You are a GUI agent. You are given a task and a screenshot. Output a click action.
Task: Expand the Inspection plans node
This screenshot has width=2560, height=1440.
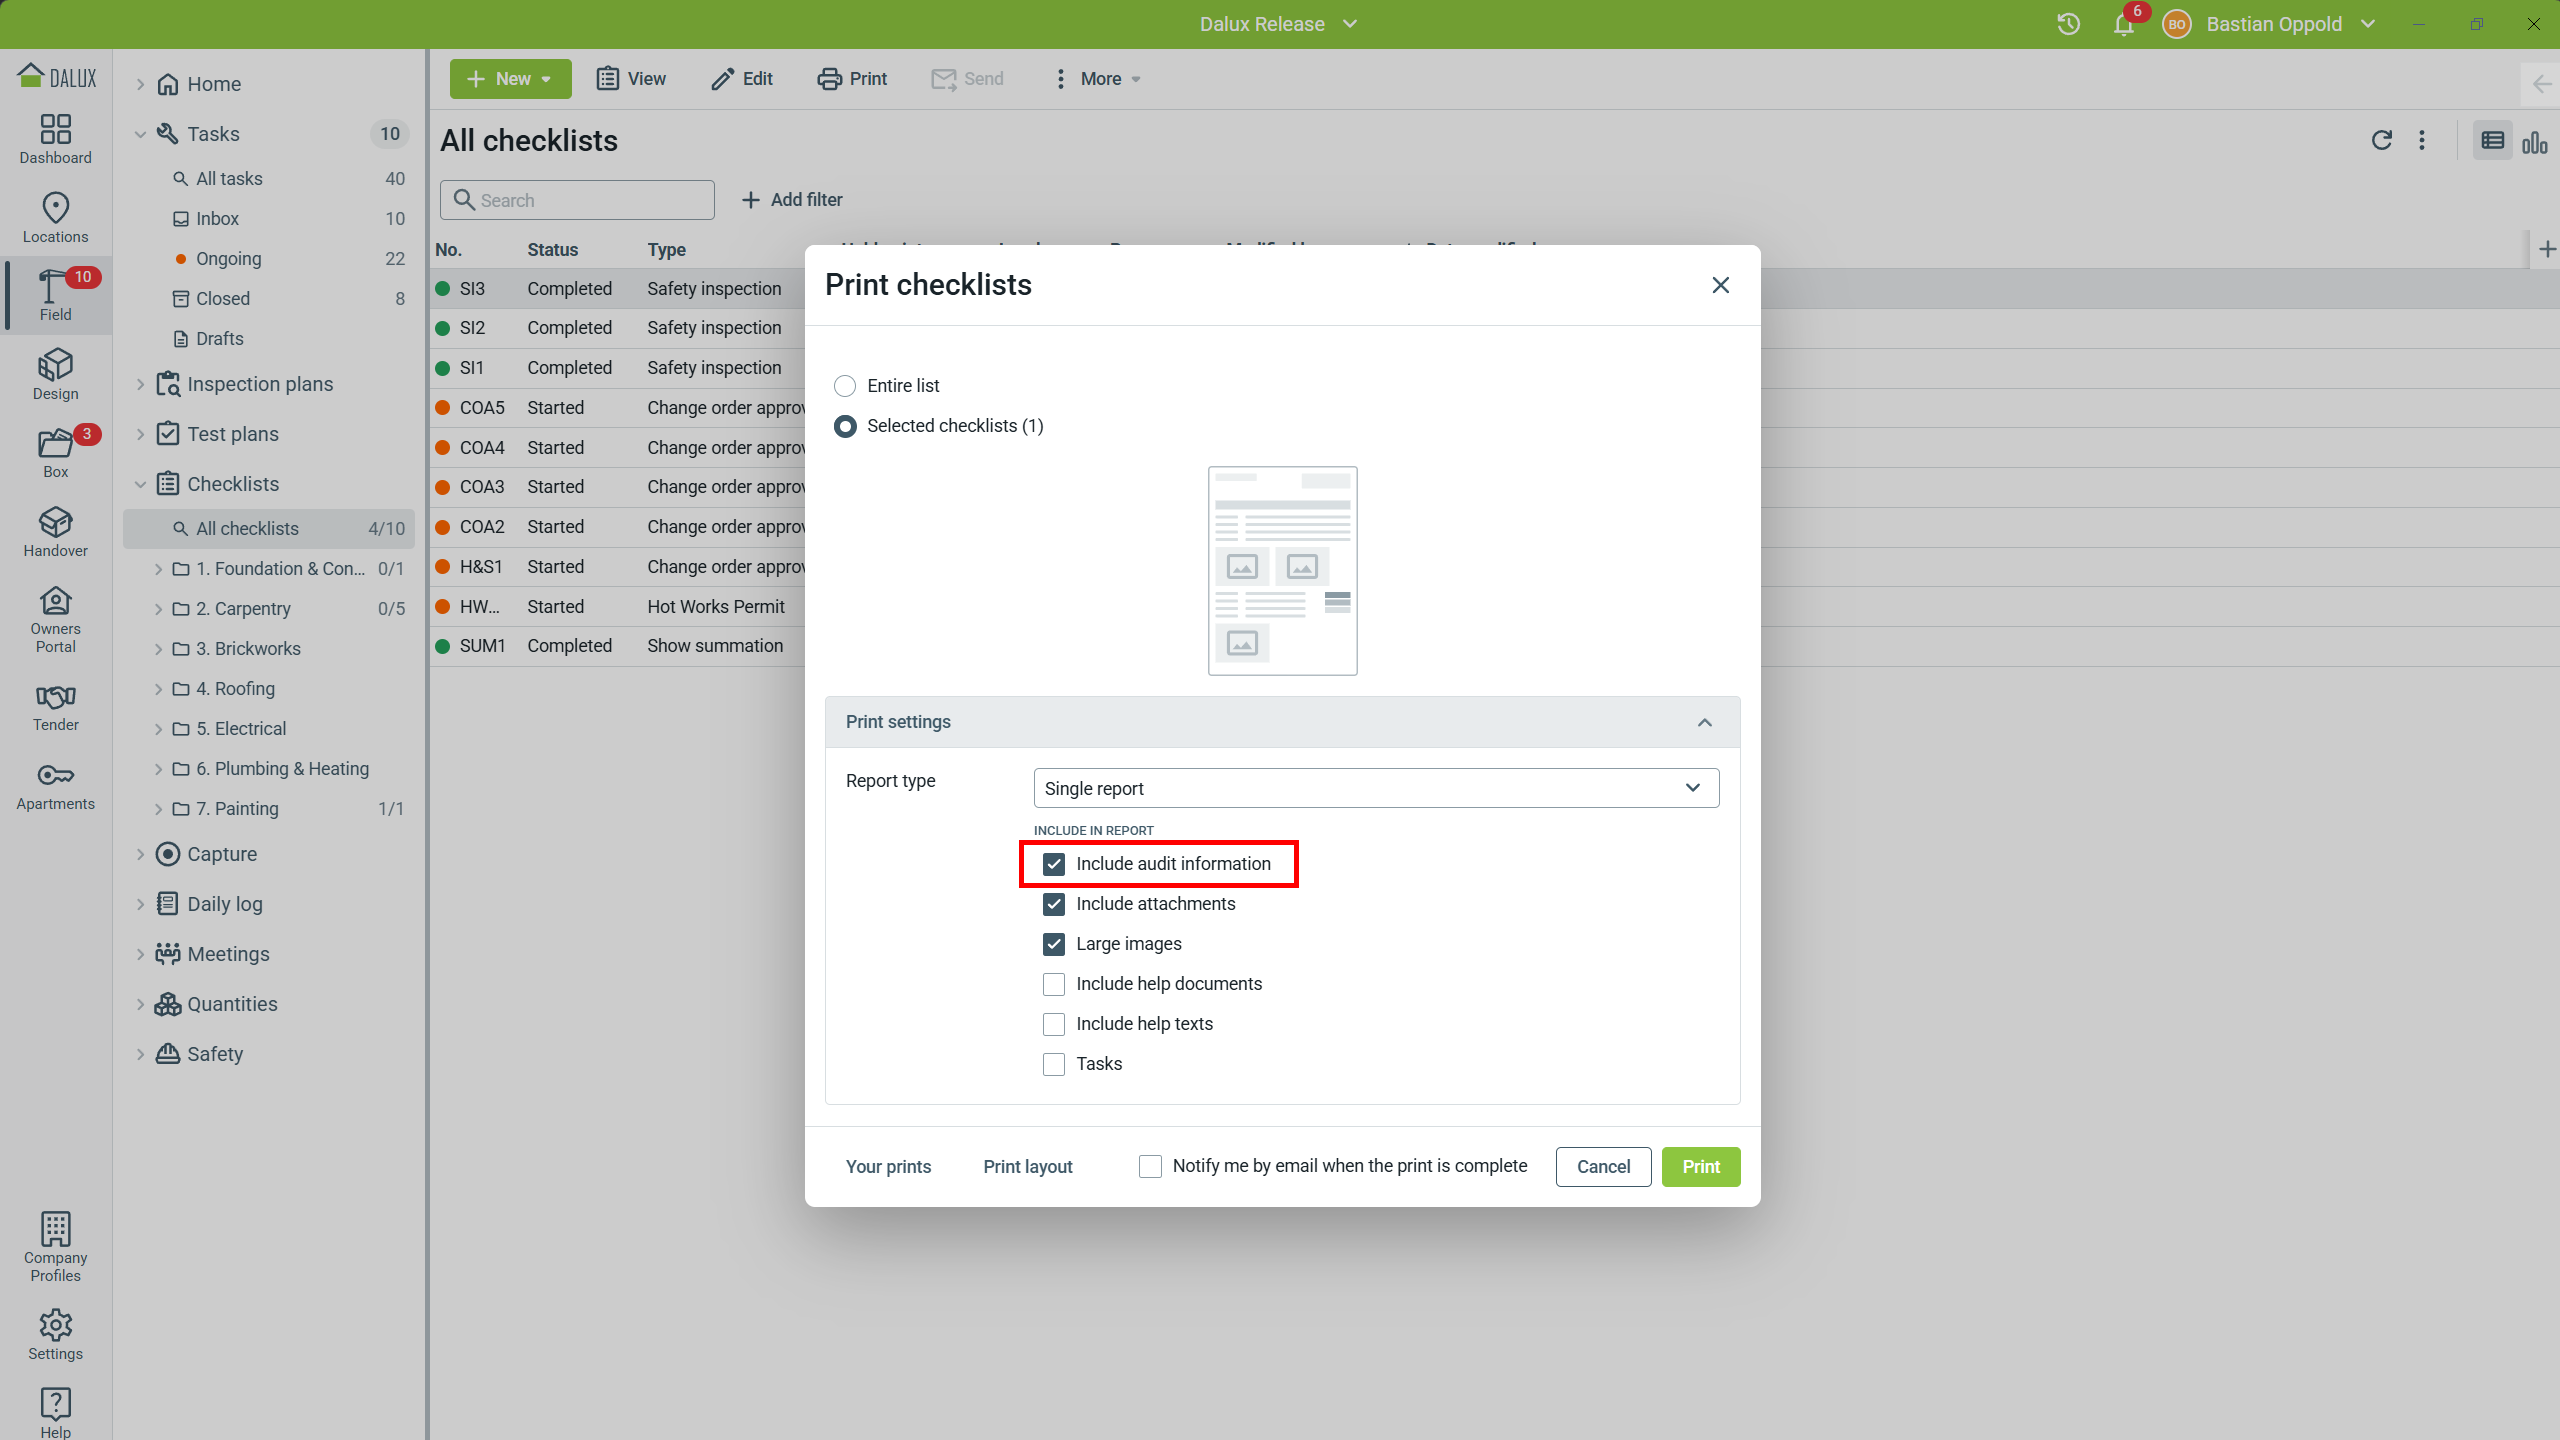click(x=140, y=384)
